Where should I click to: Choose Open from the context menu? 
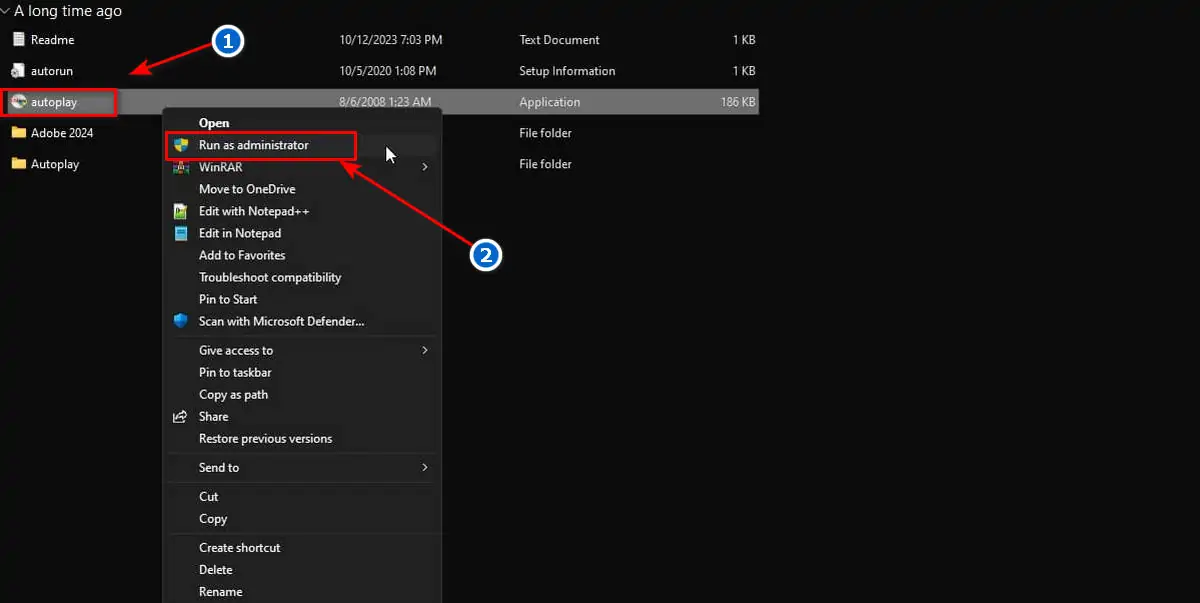coord(214,123)
